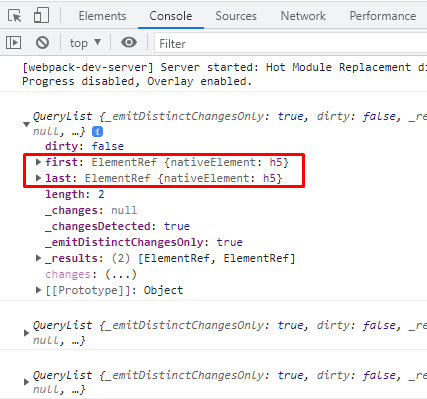
Task: Collapse the first expanded QueryList object
Action: (26, 124)
